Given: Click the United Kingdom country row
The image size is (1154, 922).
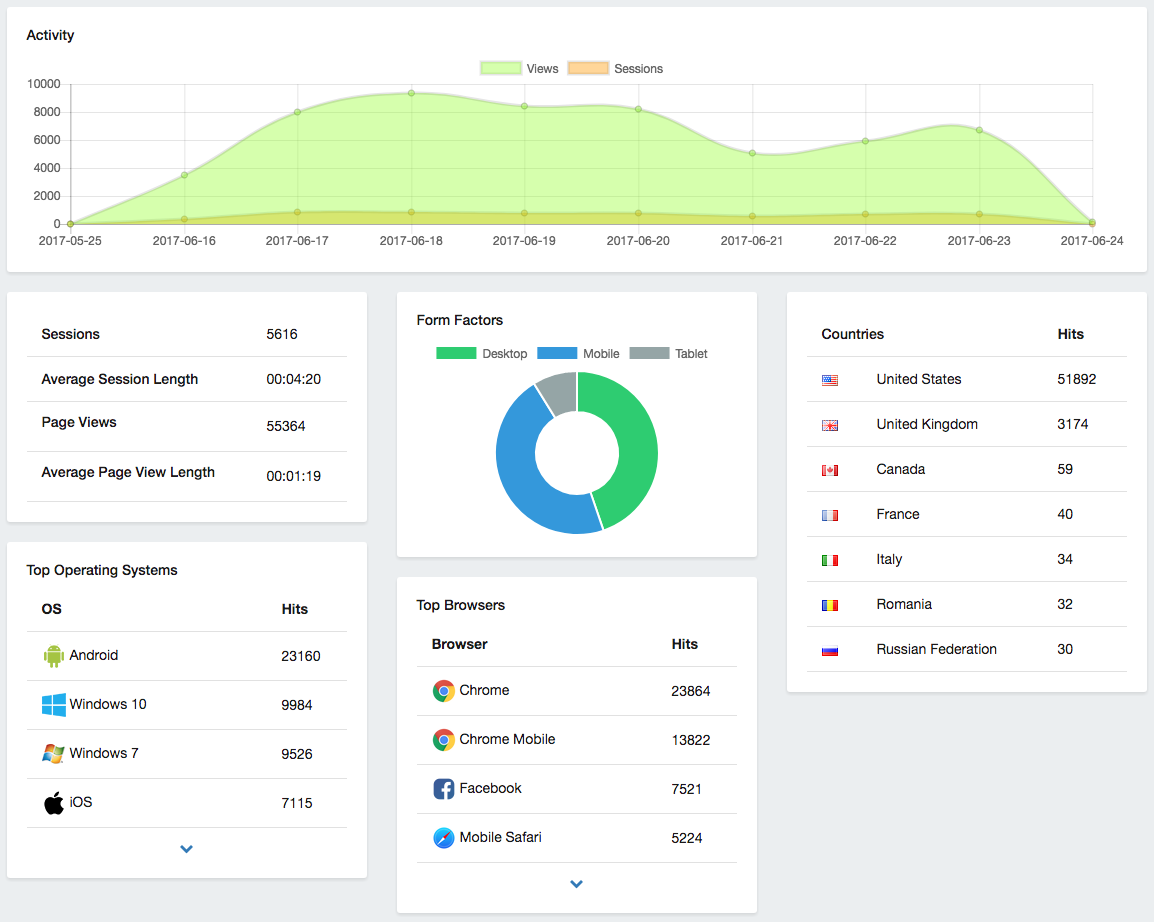Looking at the screenshot, I should [x=966, y=425].
